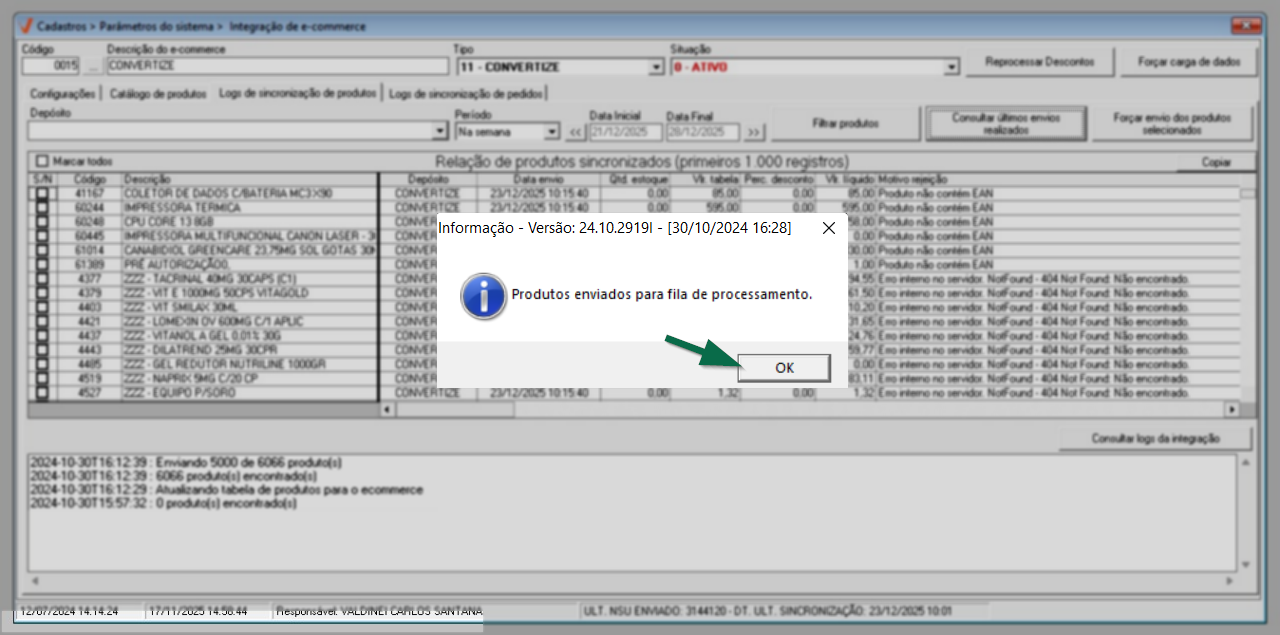Click the Descrição column header

pos(249,178)
